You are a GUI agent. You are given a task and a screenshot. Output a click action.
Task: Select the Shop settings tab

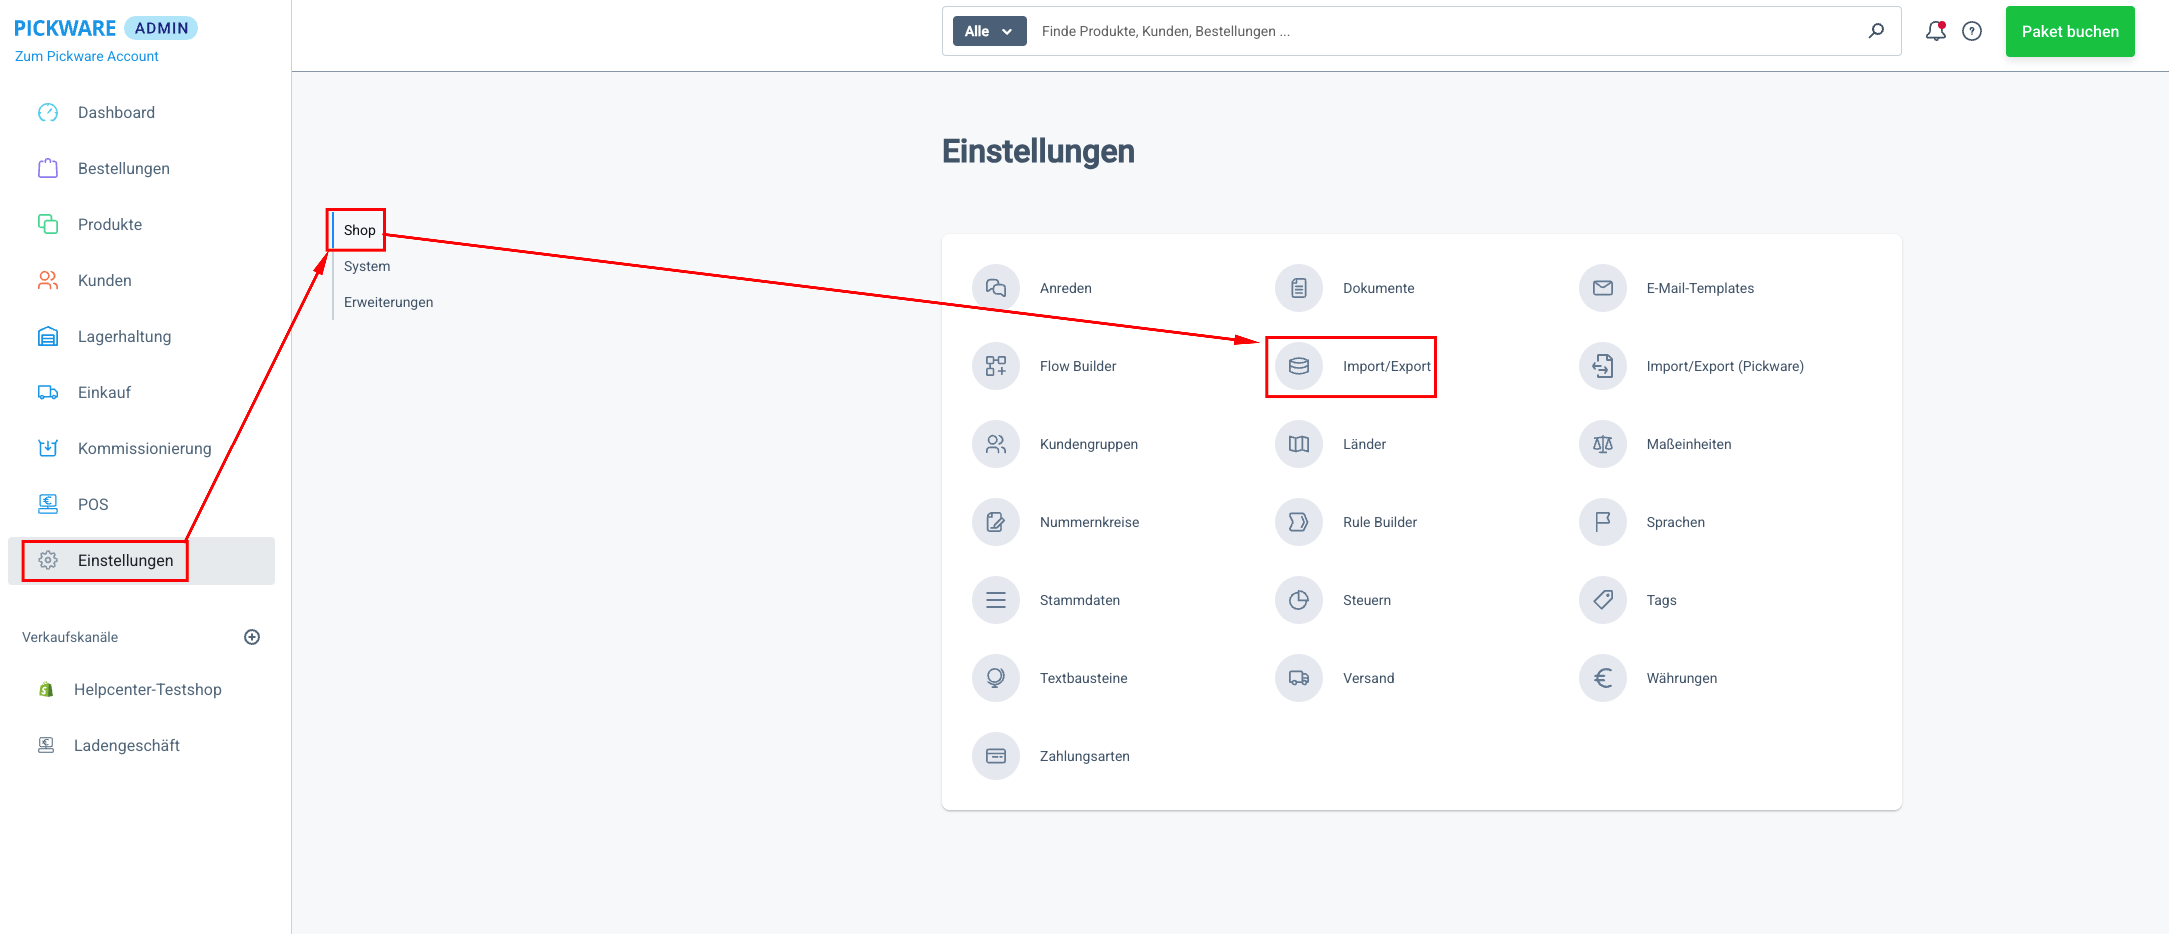tap(359, 230)
